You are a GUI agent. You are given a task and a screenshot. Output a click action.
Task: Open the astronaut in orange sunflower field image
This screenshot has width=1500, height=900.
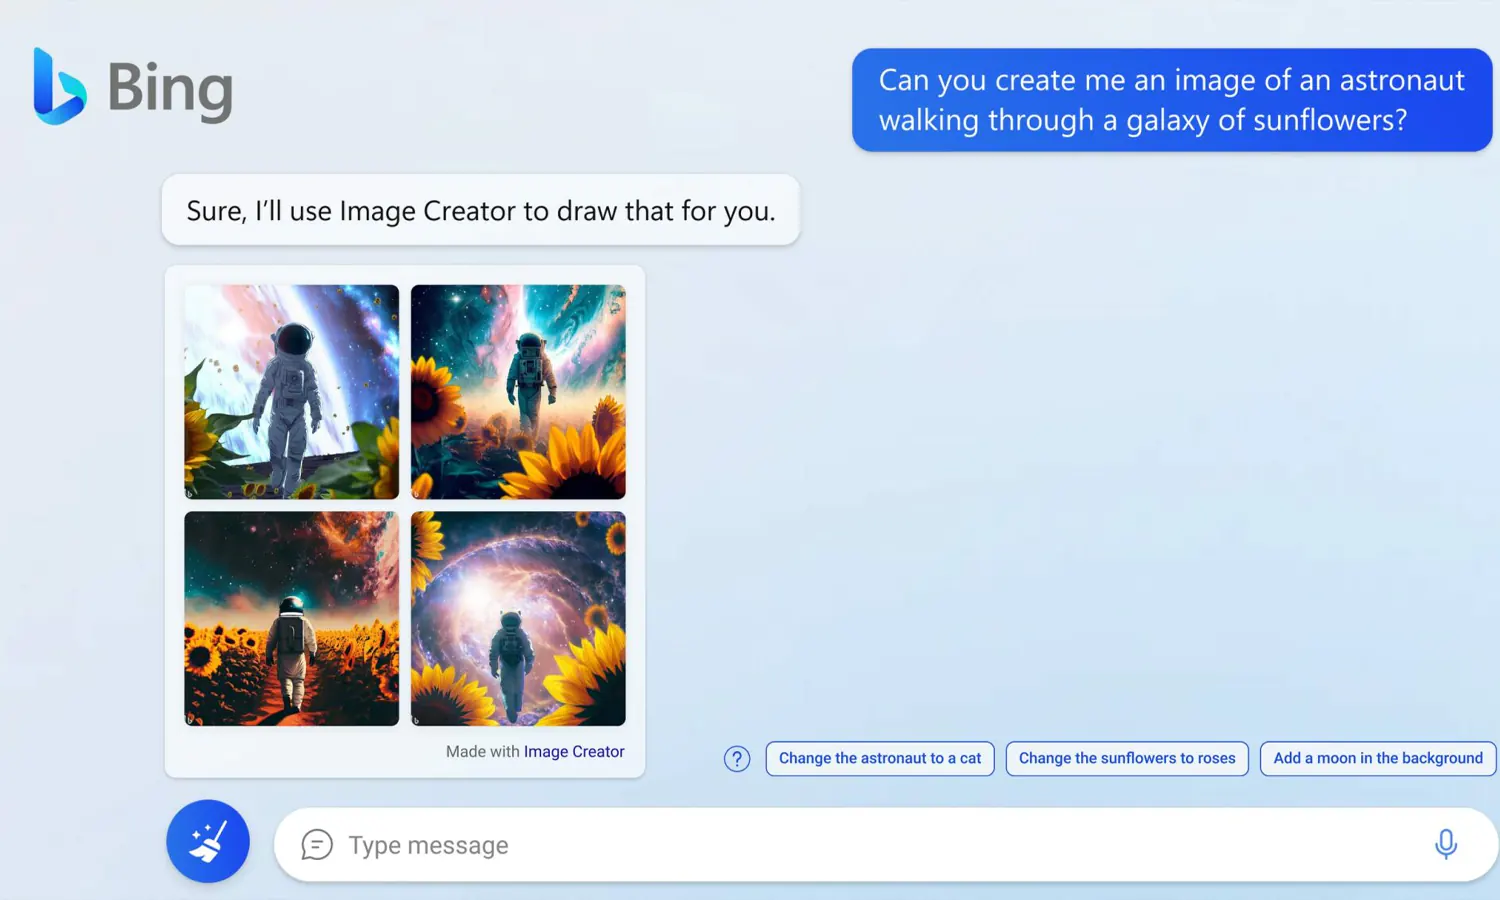click(292, 619)
